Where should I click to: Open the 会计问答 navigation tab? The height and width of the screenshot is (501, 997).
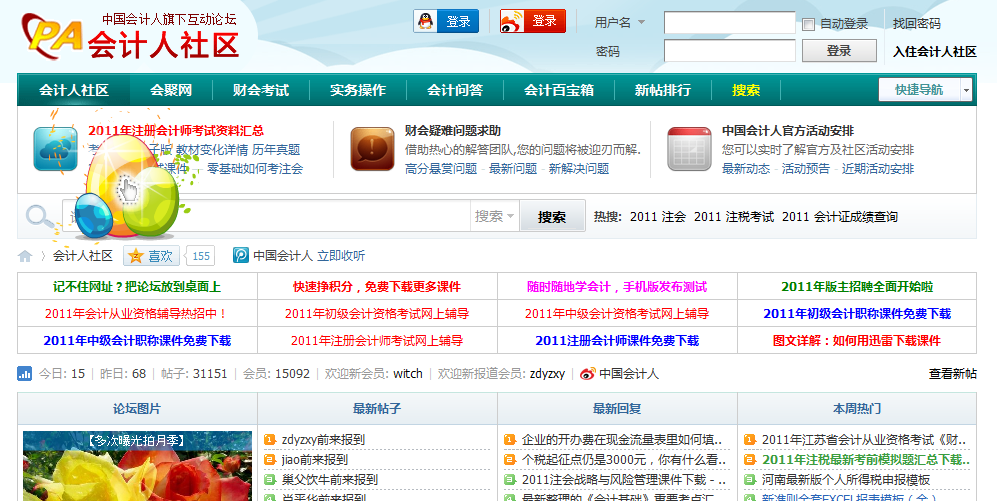(455, 90)
